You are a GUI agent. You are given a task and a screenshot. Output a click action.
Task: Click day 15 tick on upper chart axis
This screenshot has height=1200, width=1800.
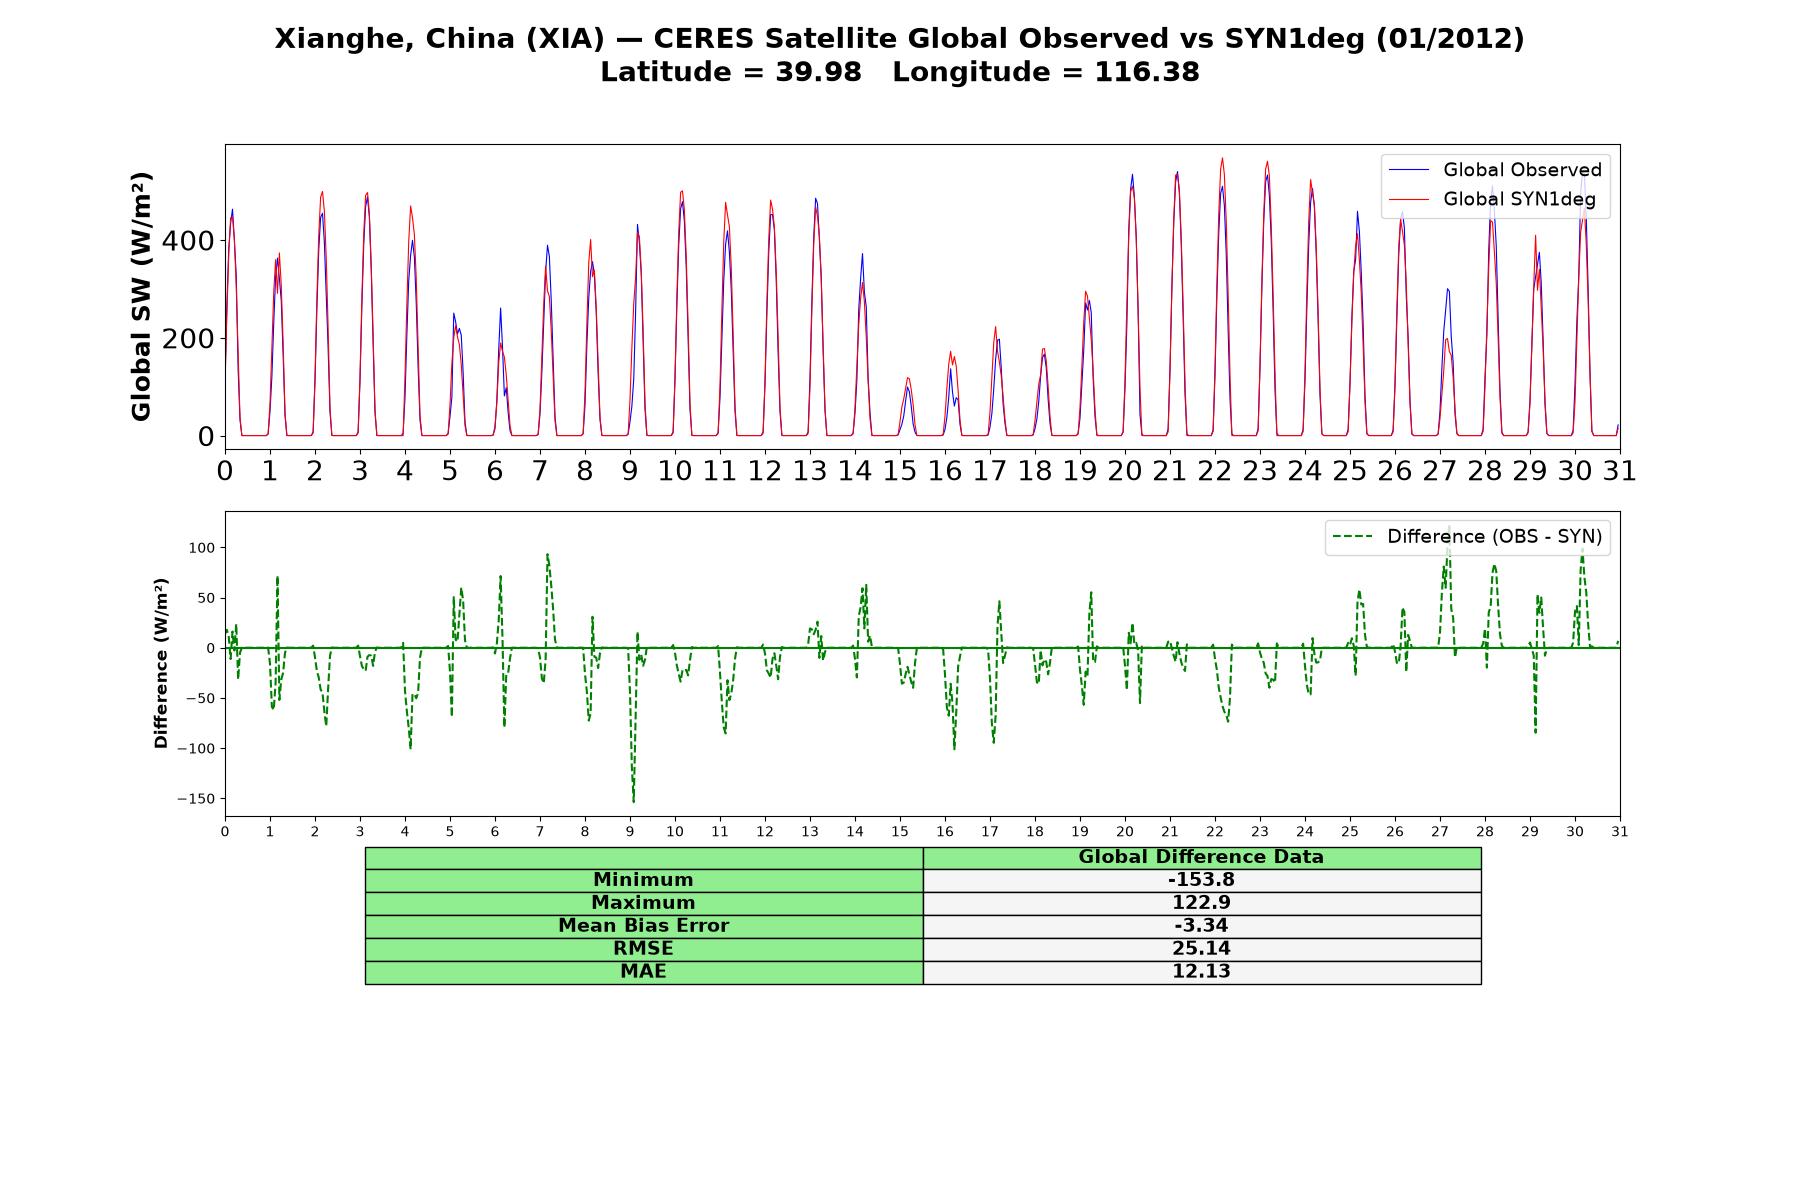click(900, 470)
